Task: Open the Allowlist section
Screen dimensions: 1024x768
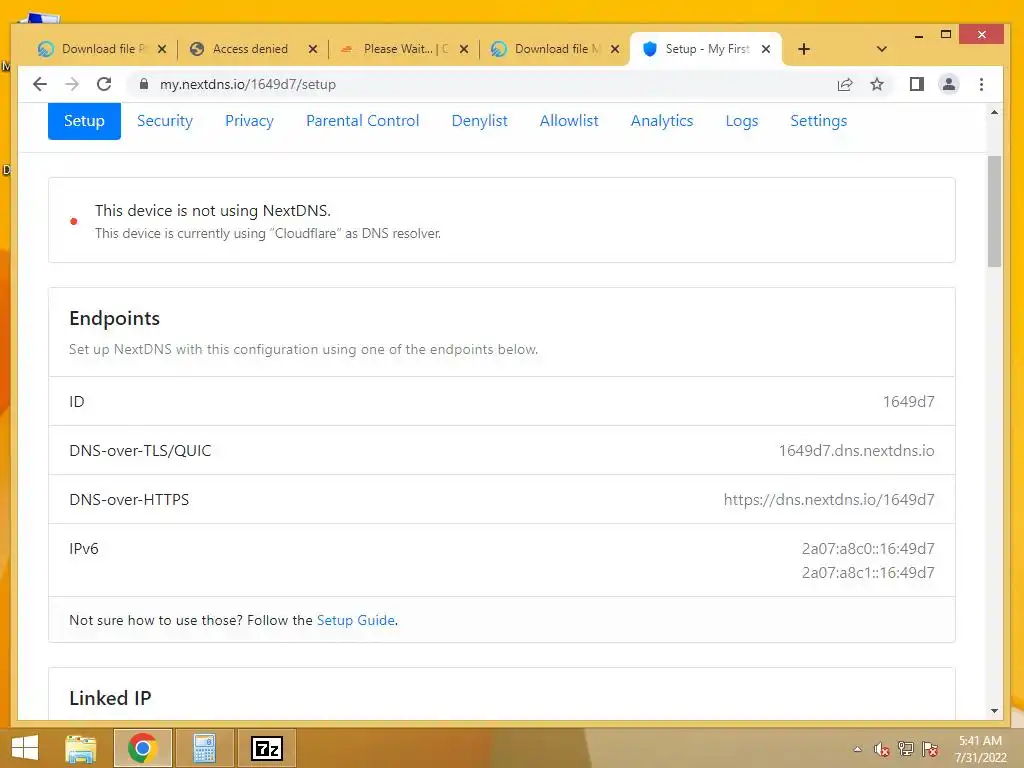Action: tap(569, 121)
